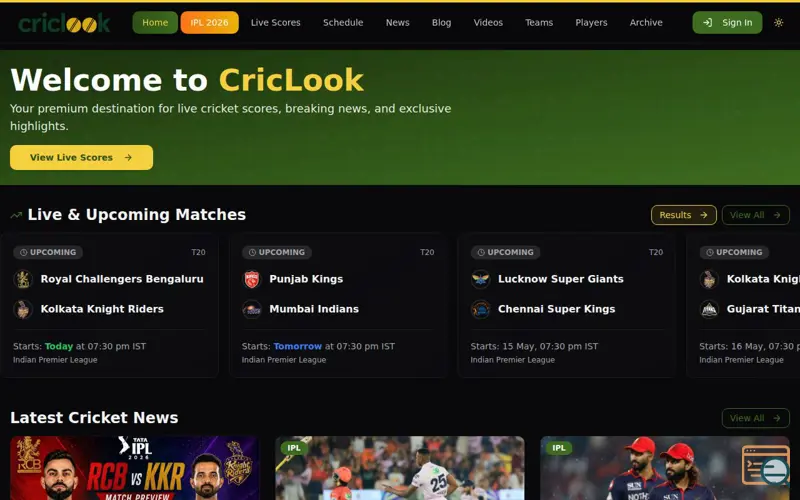
Task: Click View All next to Latest Cricket News
Action: point(756,418)
